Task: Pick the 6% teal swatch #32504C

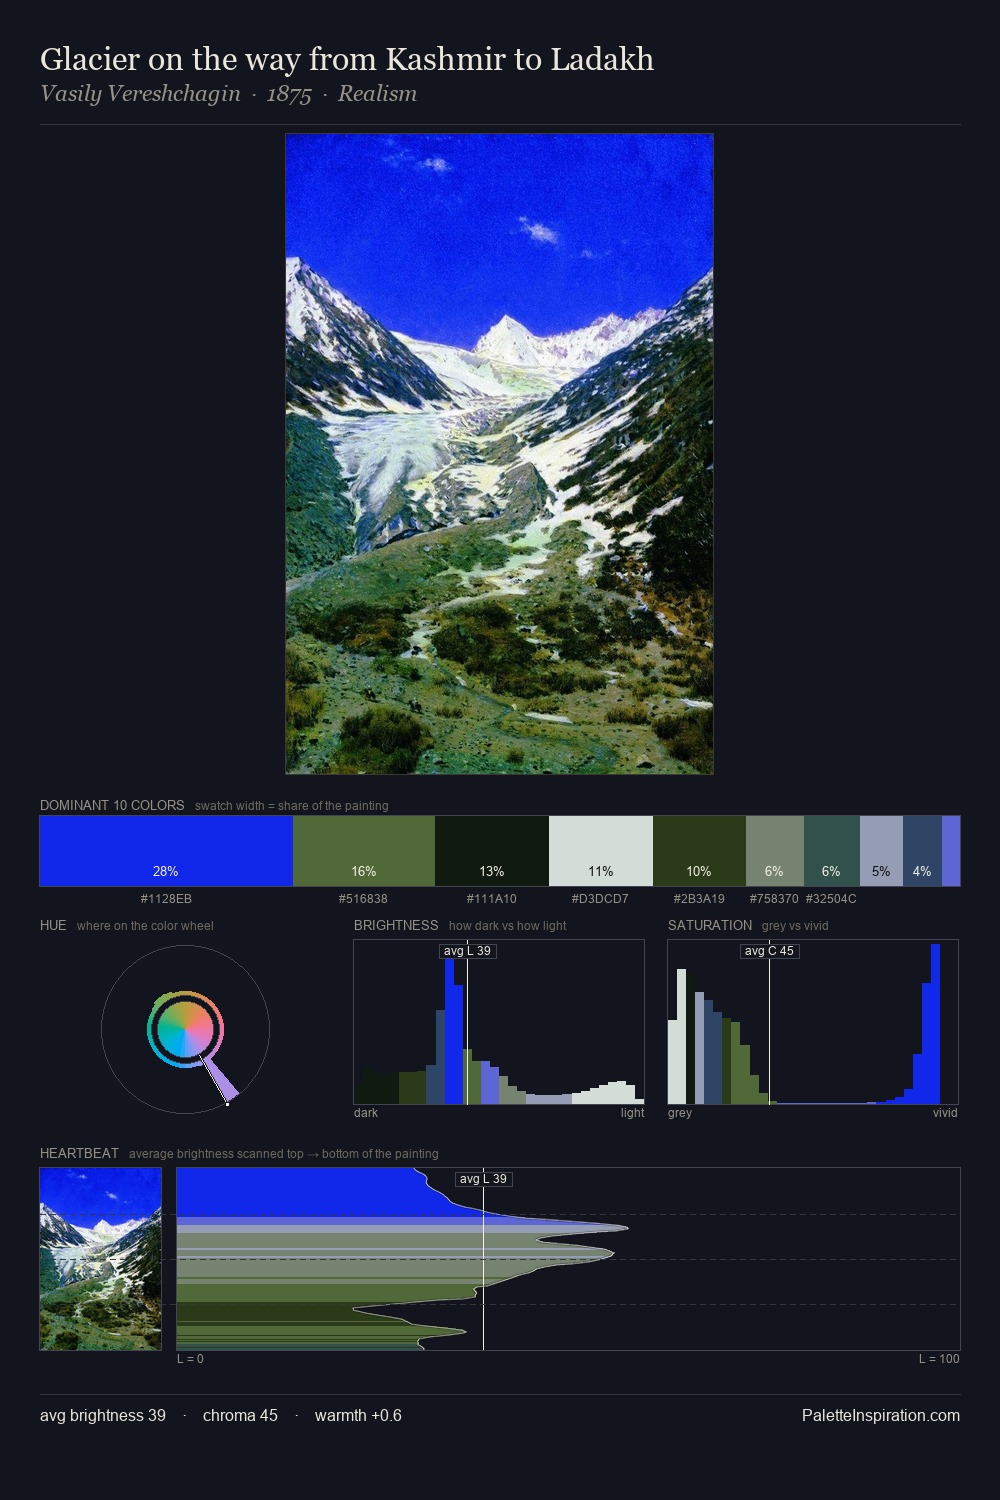Action: point(832,851)
